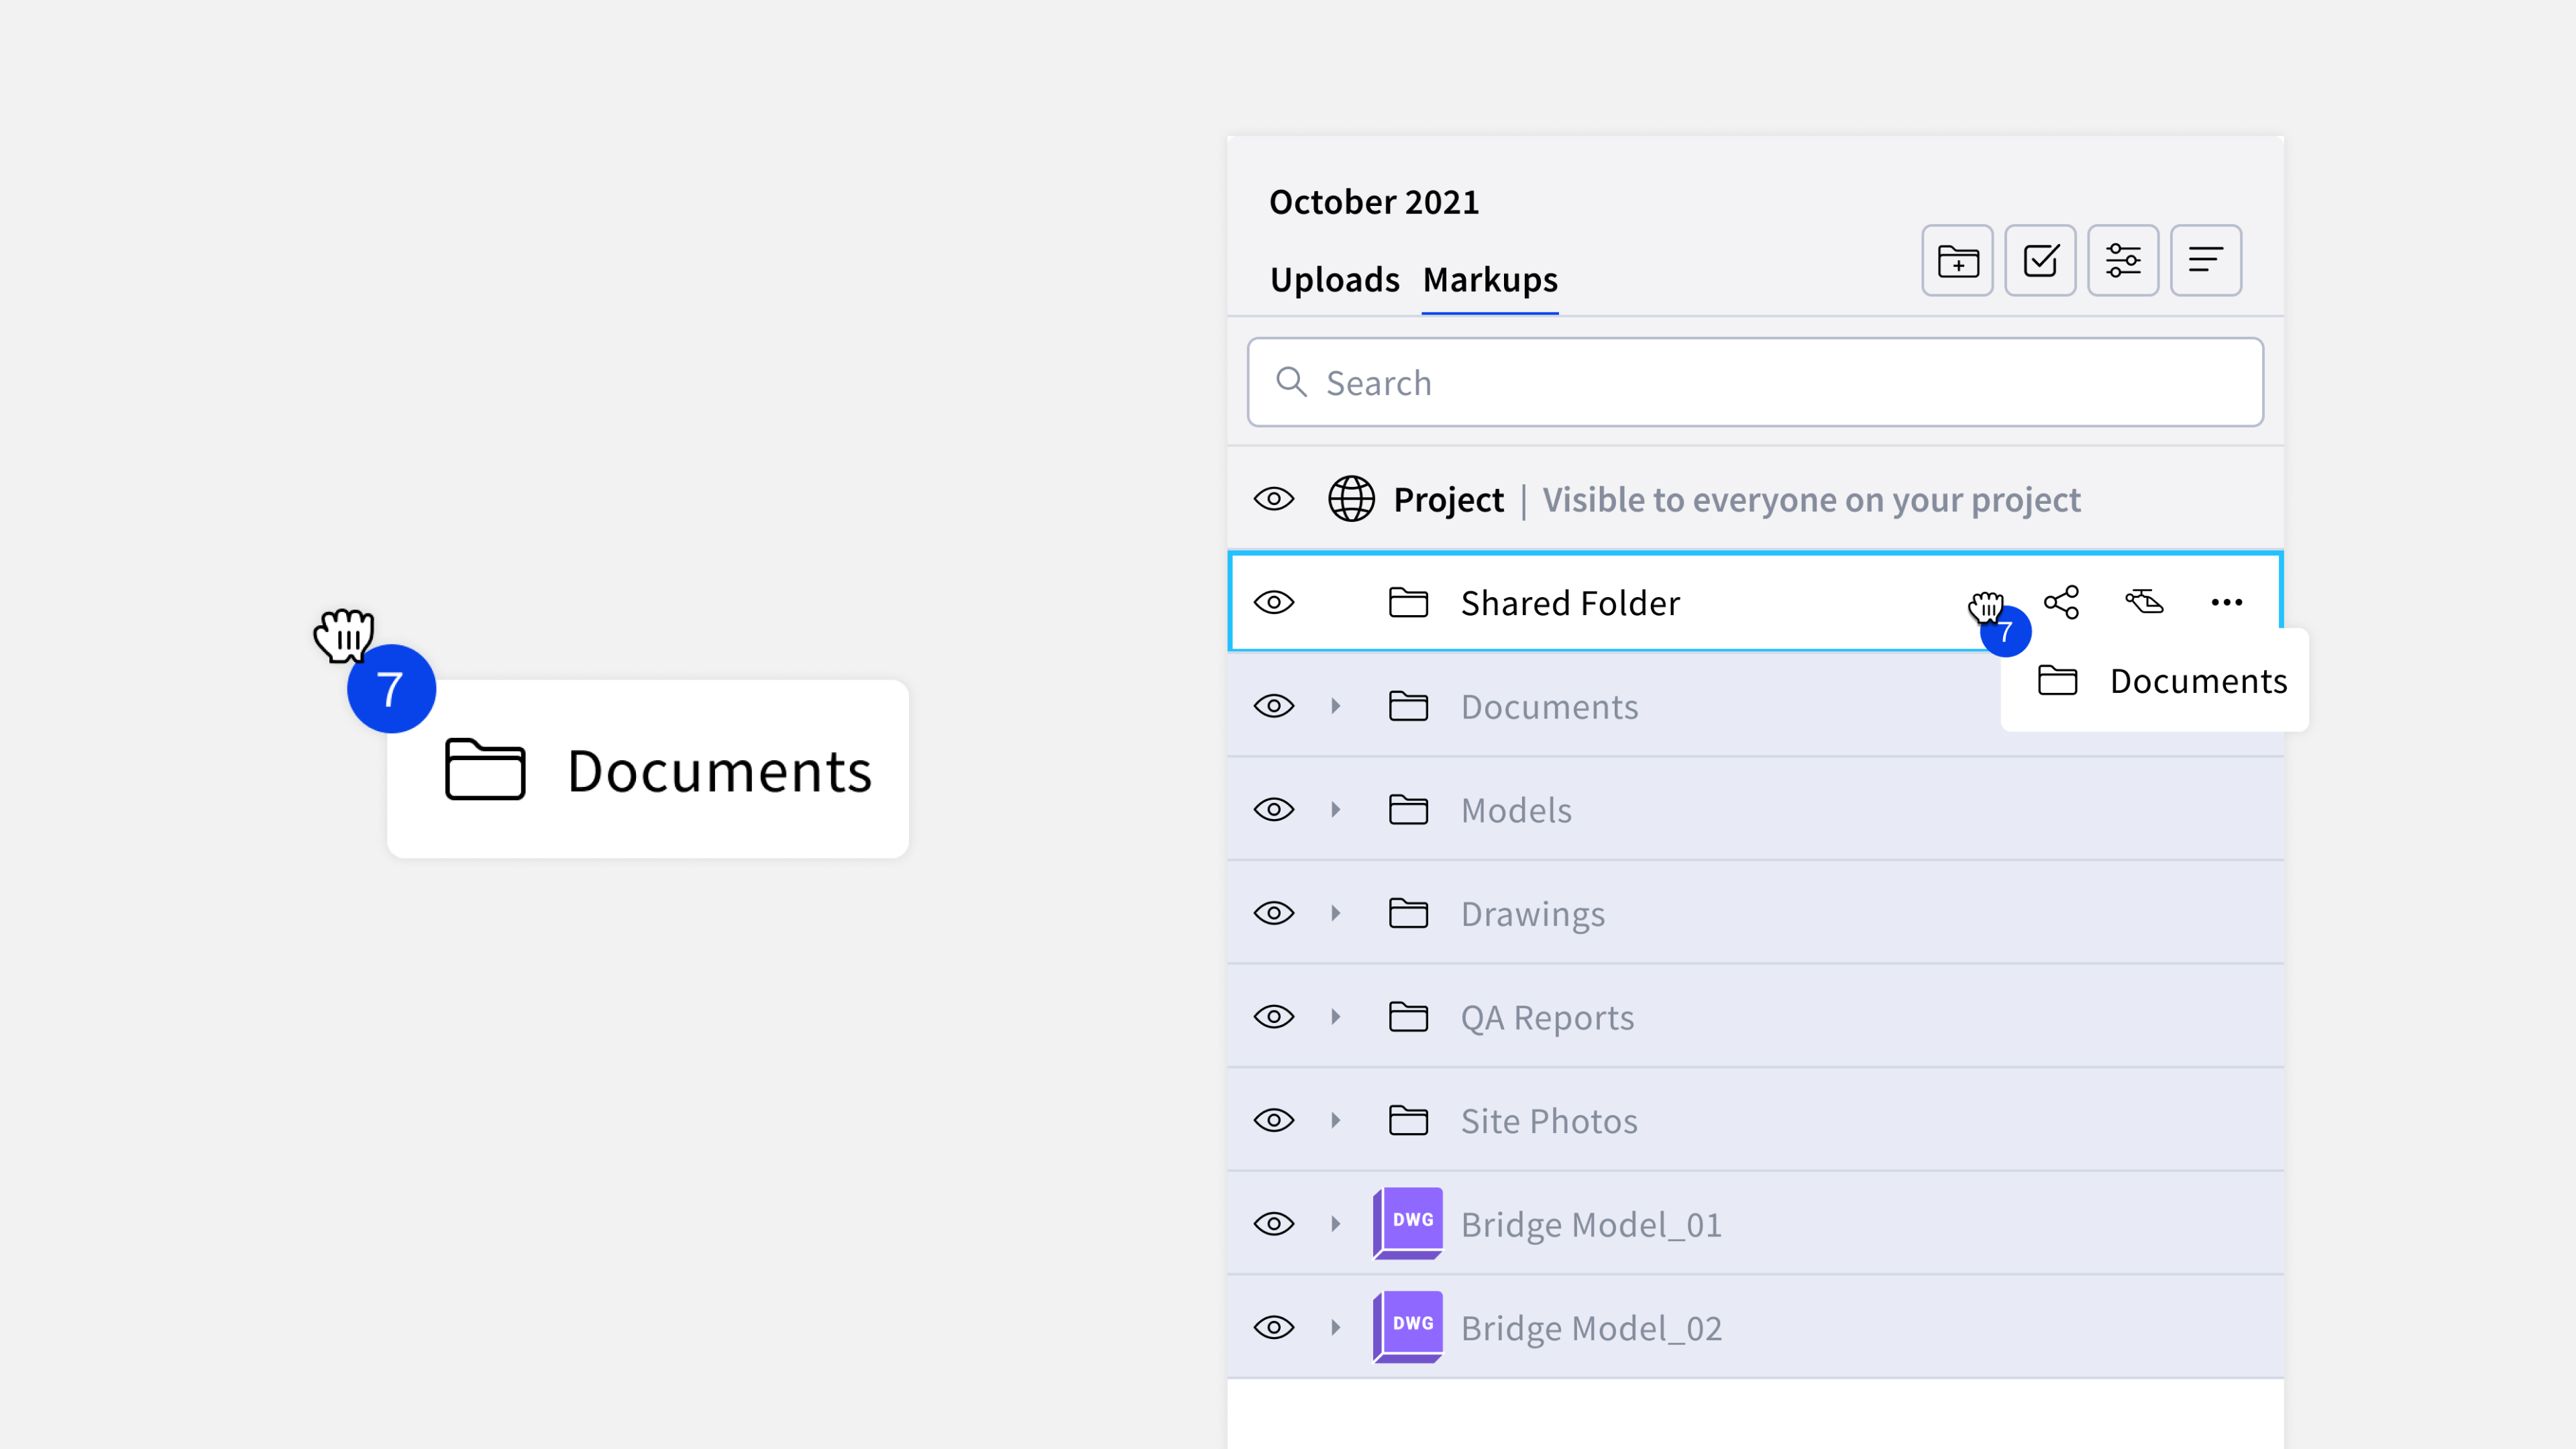Expand the Drawings folder arrow

[x=1335, y=913]
